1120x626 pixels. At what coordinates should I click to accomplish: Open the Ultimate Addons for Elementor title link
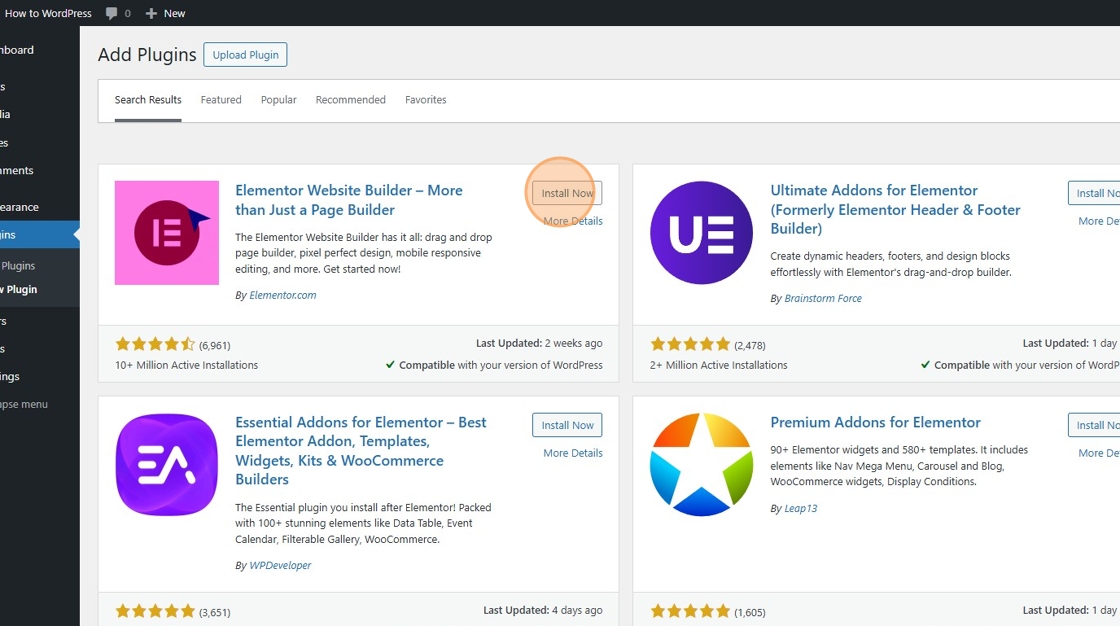[x=895, y=209]
